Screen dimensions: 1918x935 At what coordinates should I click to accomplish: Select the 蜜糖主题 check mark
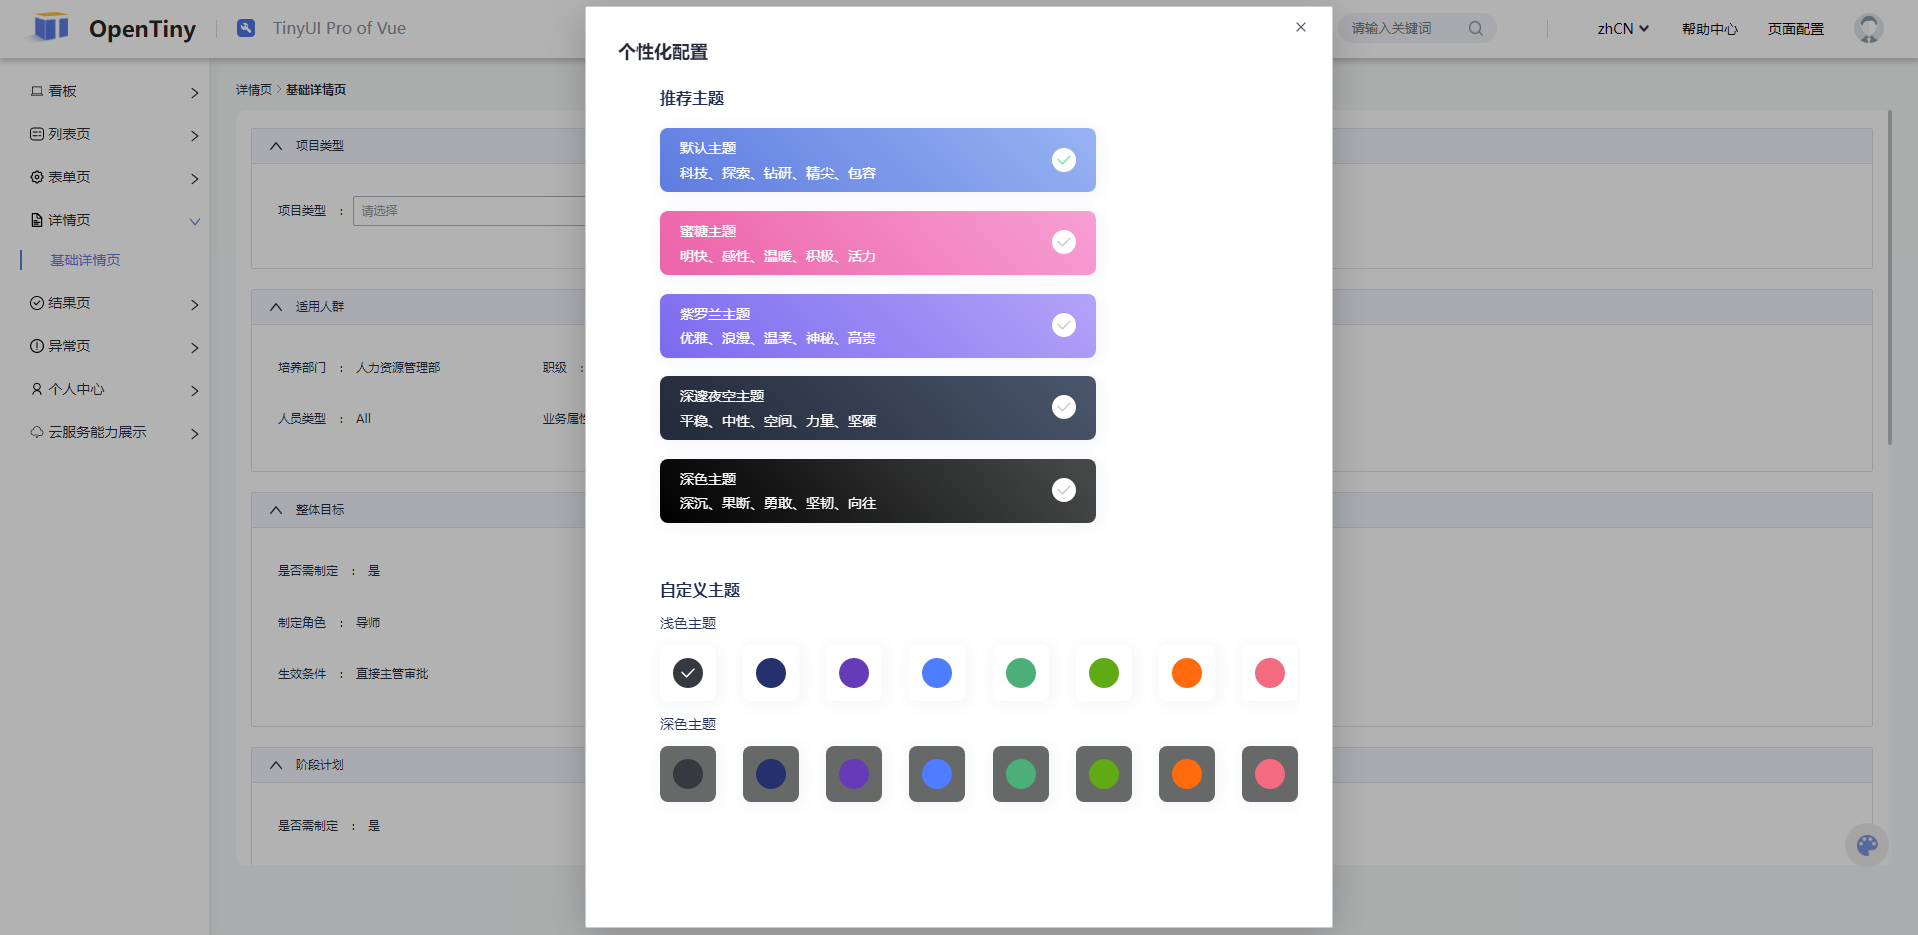(x=1063, y=242)
